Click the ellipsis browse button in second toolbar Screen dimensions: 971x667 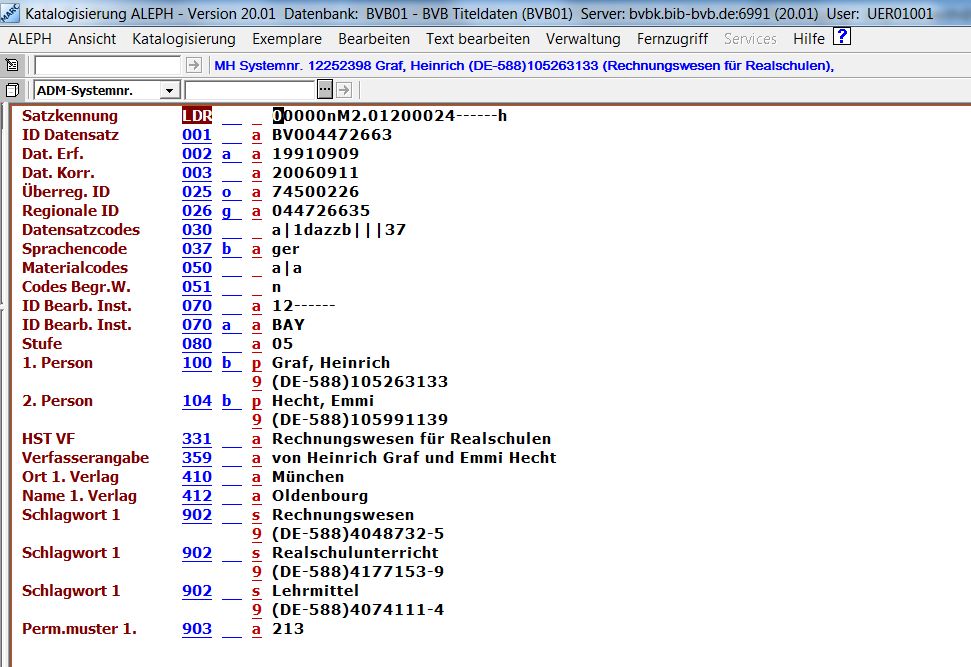[x=324, y=90]
